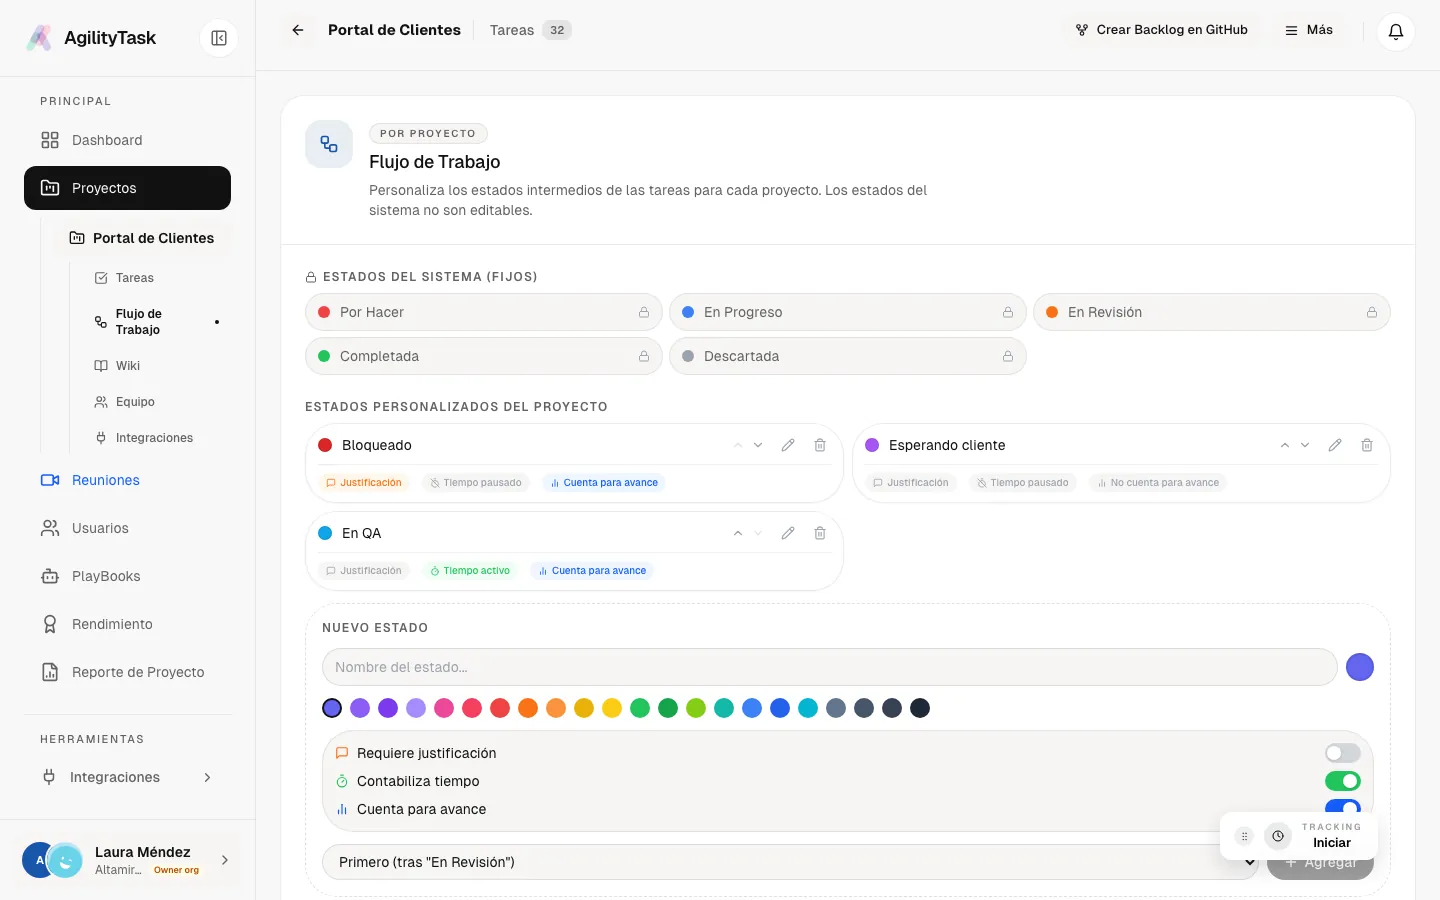Move Bloqueado state down

point(758,445)
